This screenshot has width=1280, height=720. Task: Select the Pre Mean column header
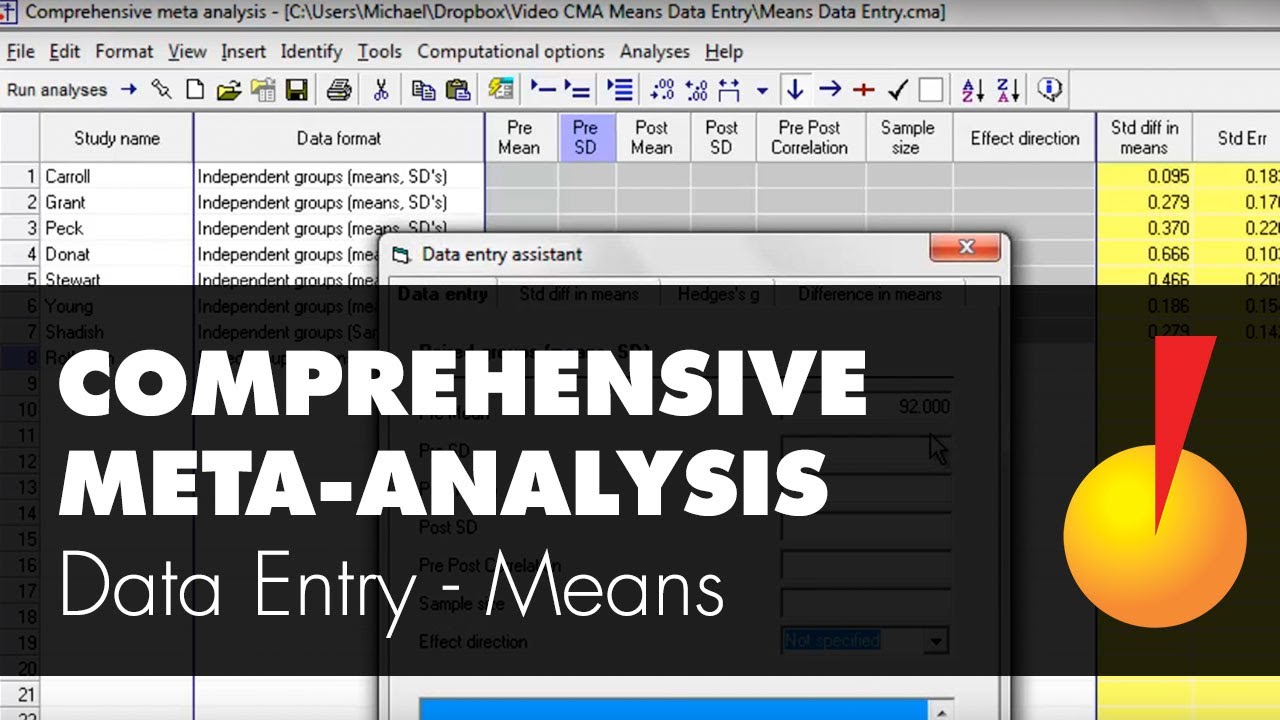pos(520,138)
